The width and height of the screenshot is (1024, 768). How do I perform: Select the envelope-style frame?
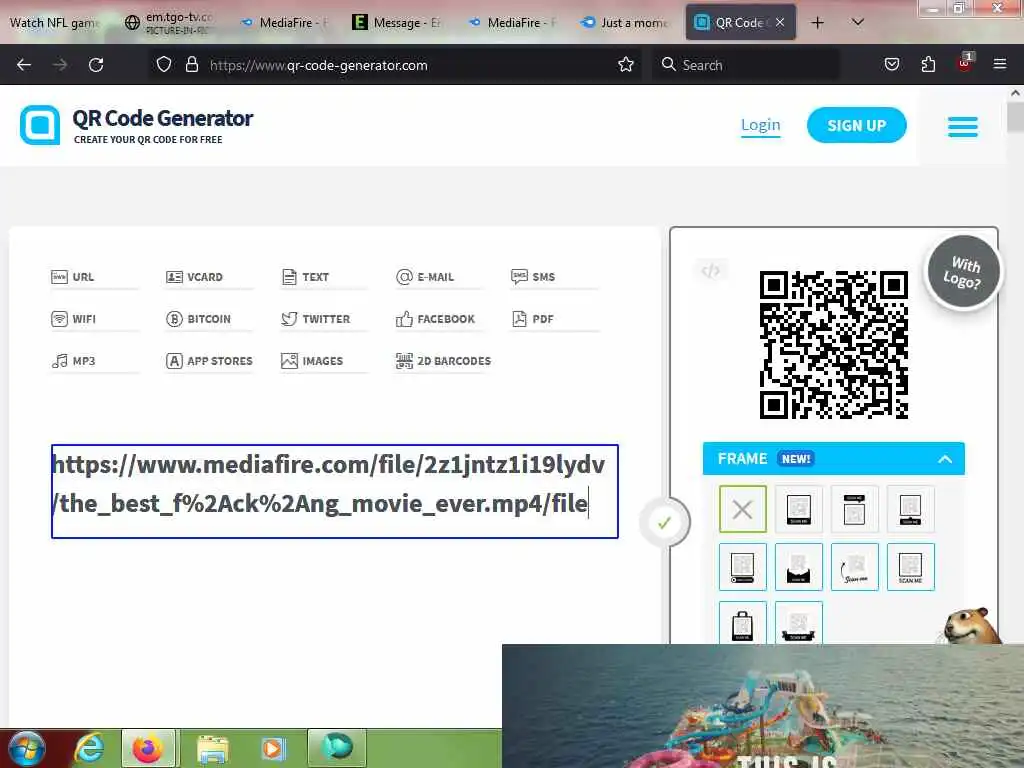[x=799, y=567]
